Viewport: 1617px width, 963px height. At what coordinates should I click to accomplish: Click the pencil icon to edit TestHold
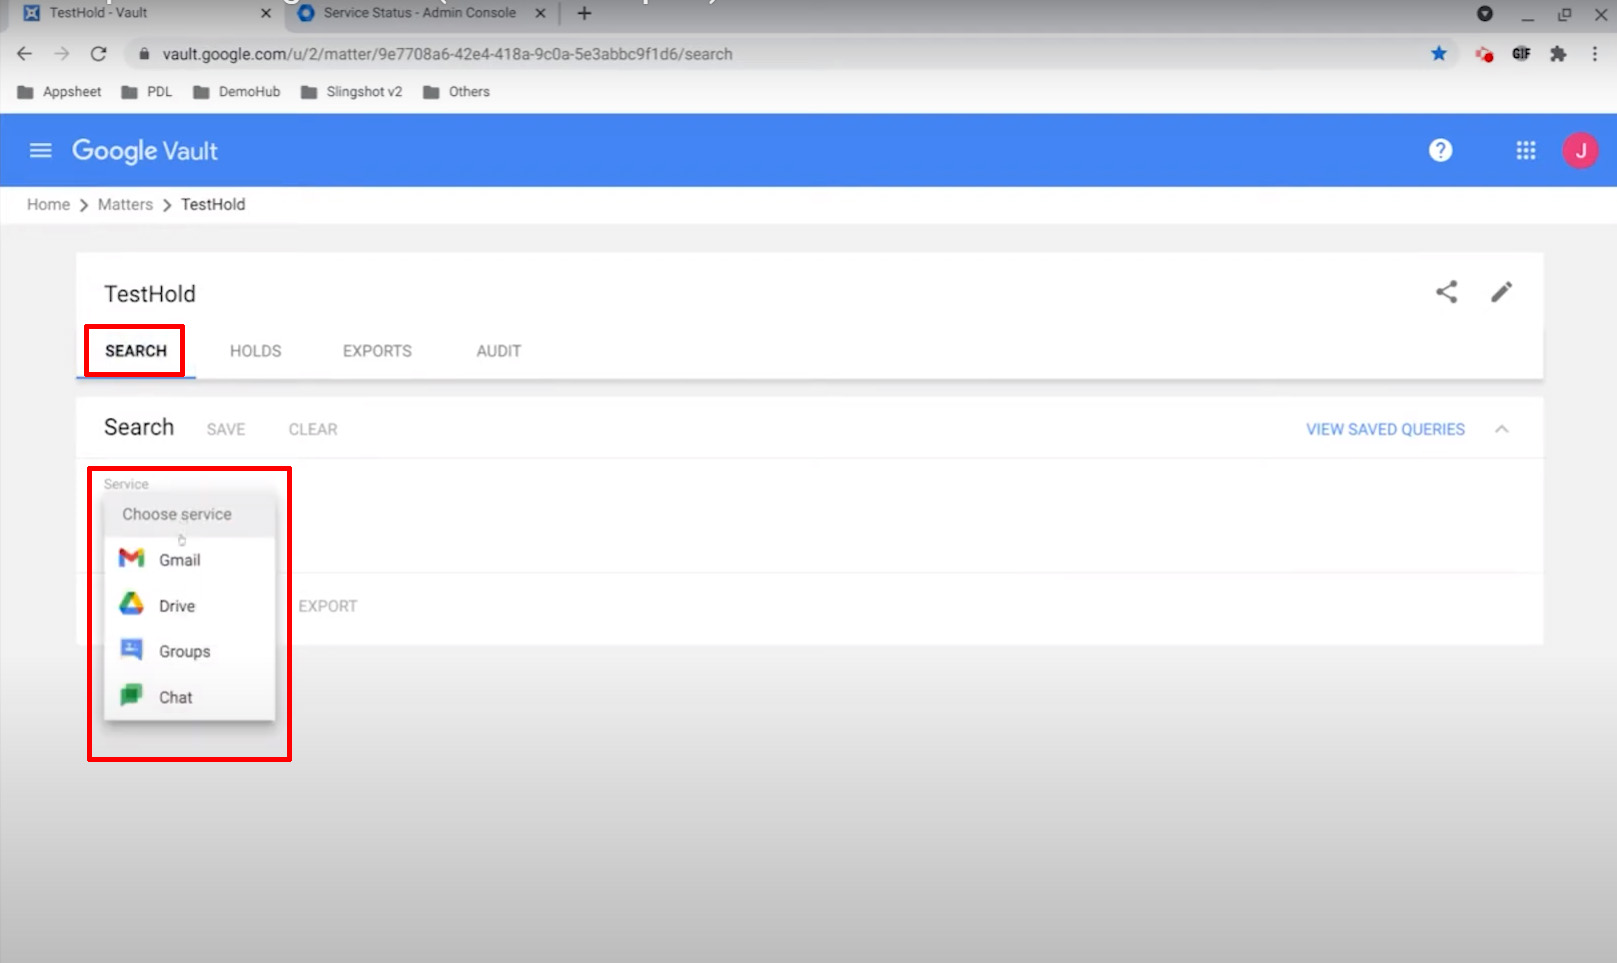pos(1500,292)
